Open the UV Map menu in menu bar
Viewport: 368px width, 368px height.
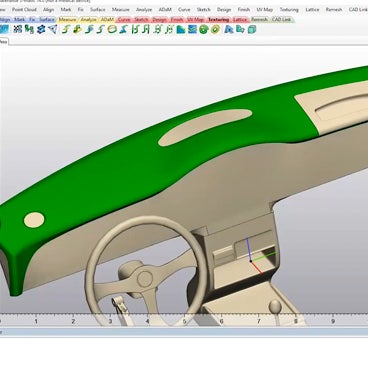point(265,9)
